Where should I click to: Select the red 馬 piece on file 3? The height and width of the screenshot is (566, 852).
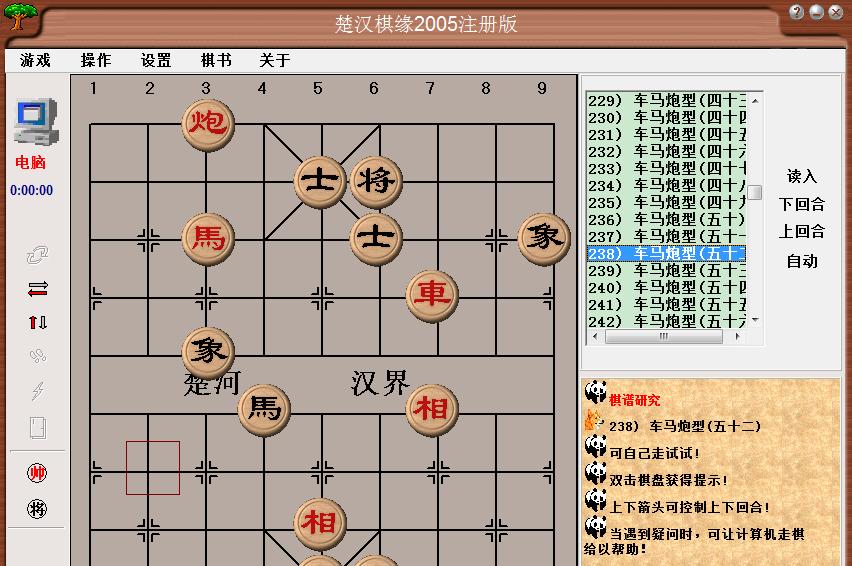[x=208, y=239]
